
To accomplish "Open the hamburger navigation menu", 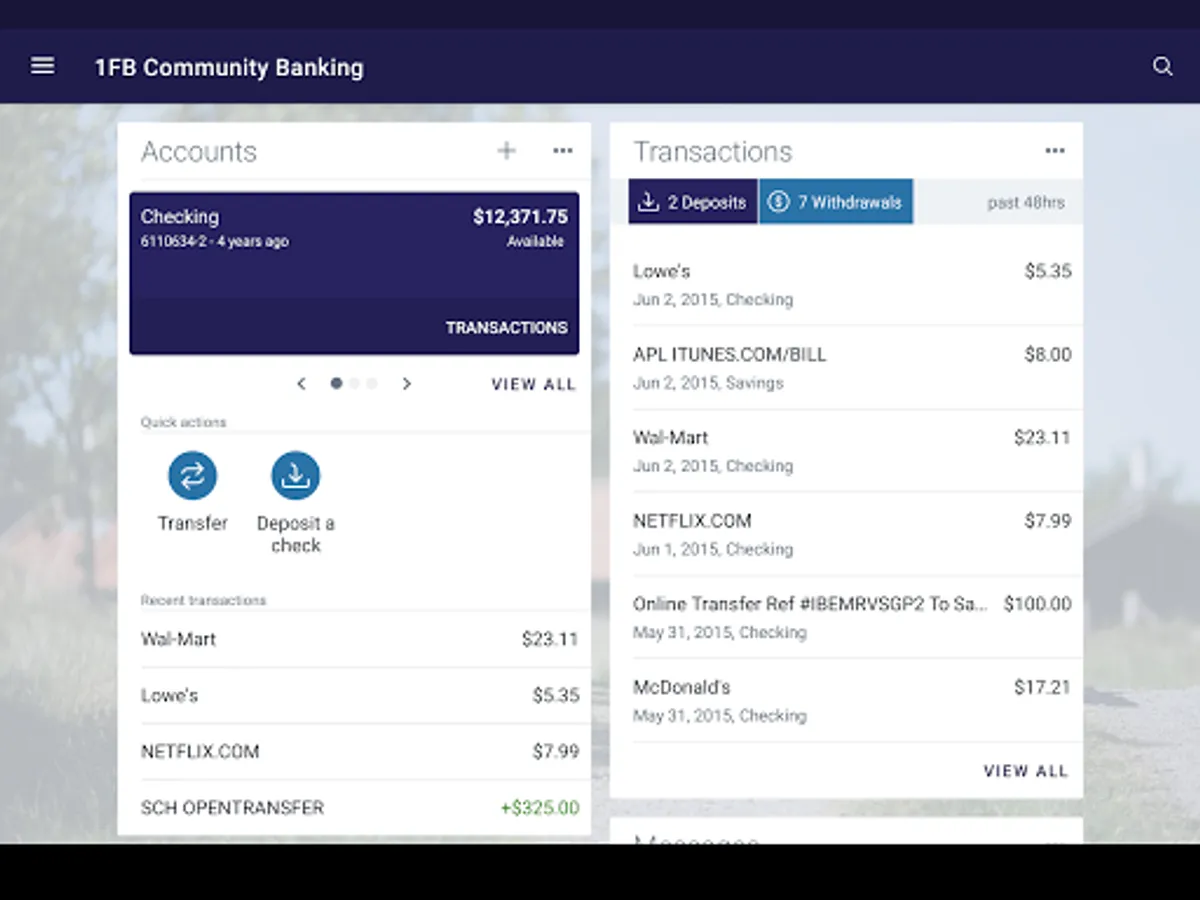I will click(x=42, y=66).
